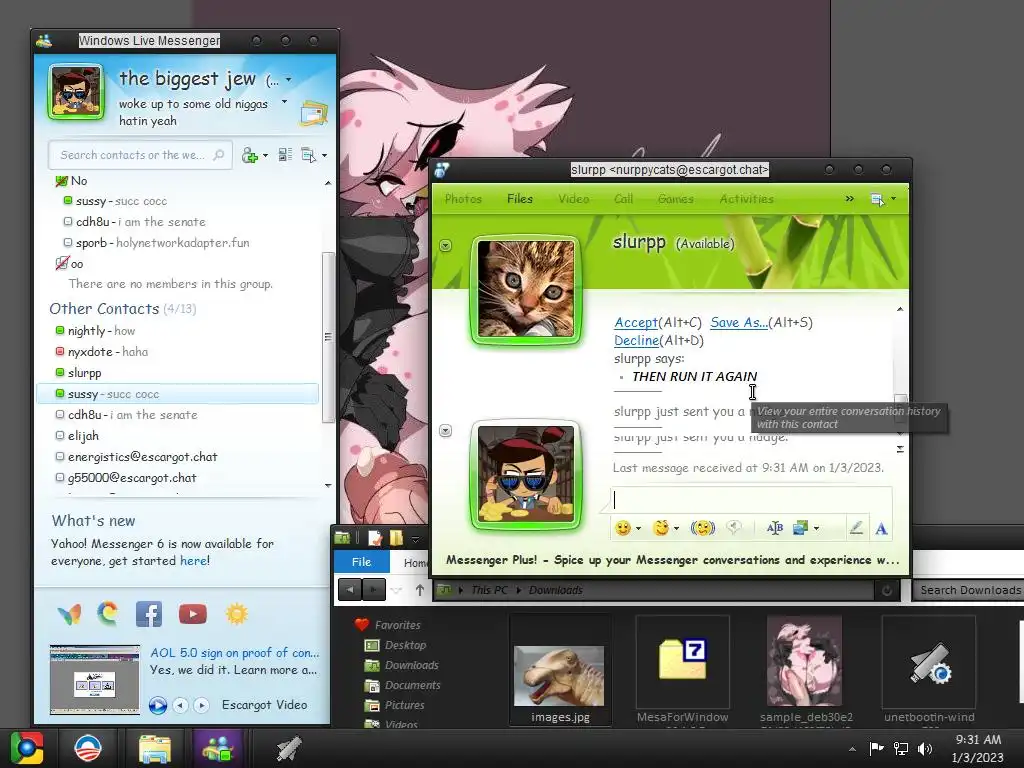The image size is (1024, 768).
Task: Send a nudge using the shaking face icon
Action: (703, 528)
